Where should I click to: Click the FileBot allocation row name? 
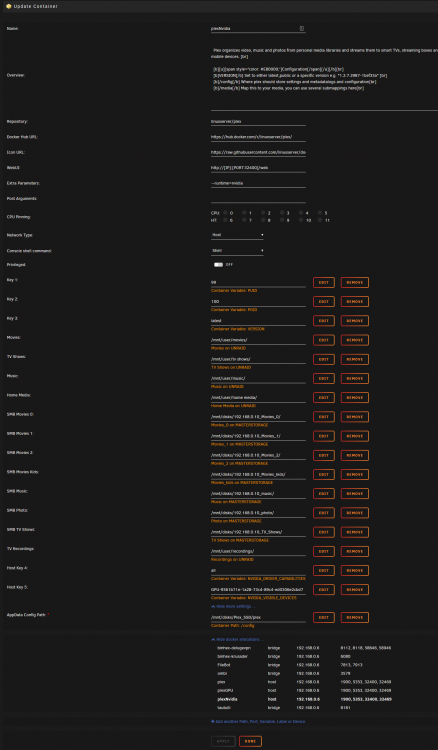coord(223,665)
